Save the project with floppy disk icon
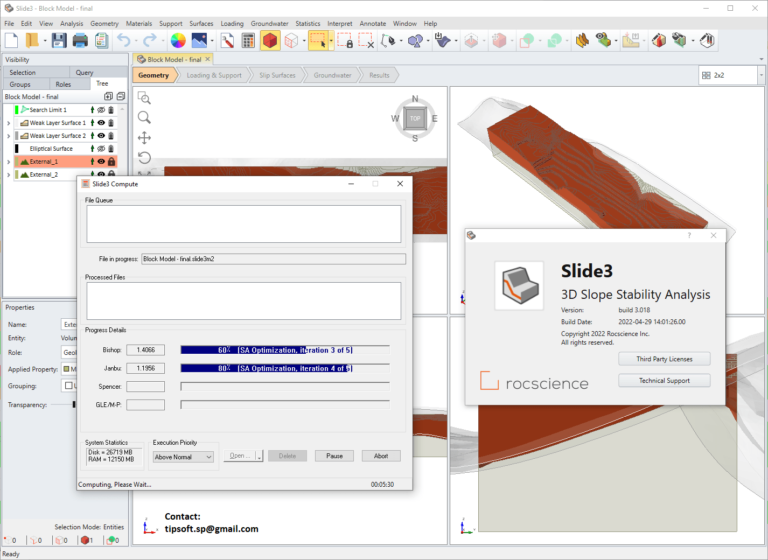 [x=59, y=41]
